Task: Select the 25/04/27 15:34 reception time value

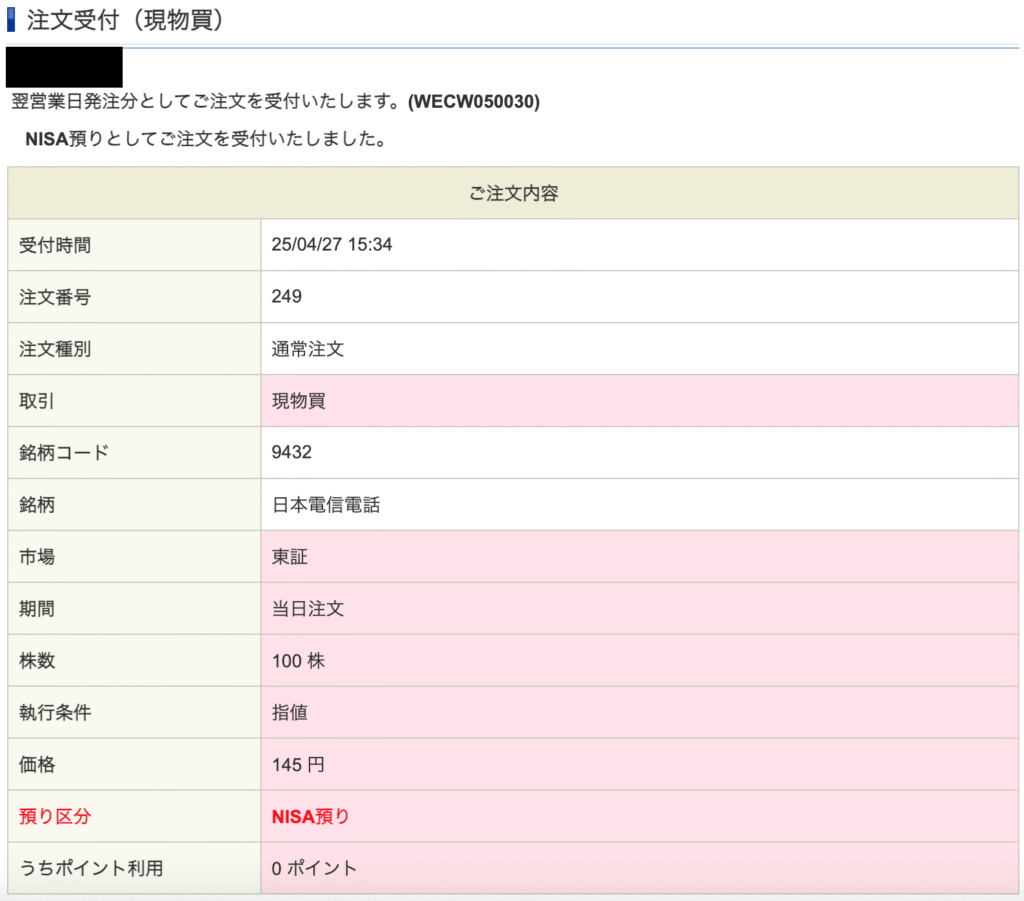Action: point(332,245)
